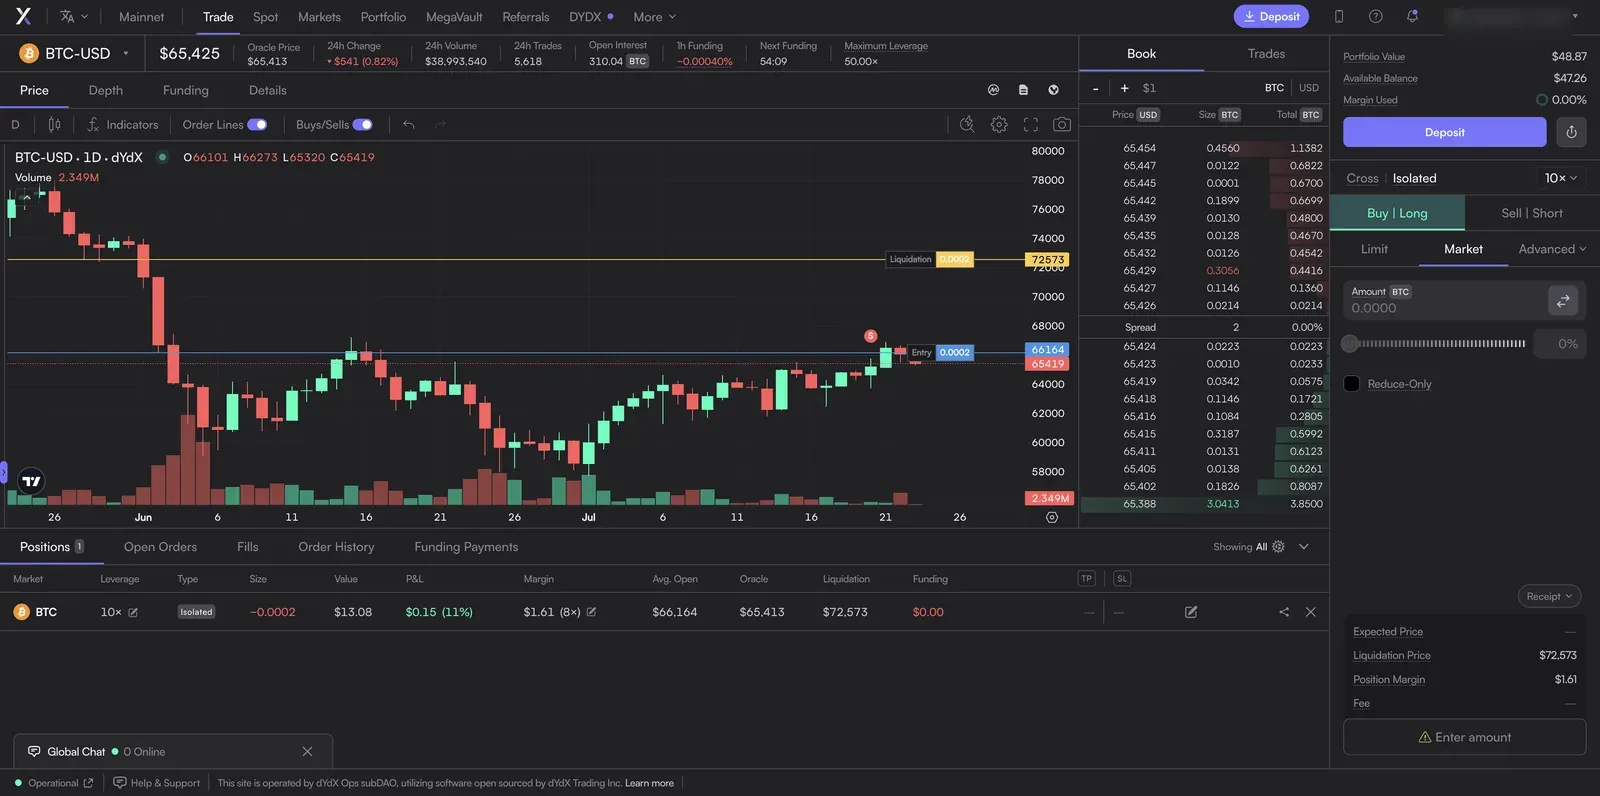
Task: Open the notifications bell
Action: click(x=1412, y=16)
